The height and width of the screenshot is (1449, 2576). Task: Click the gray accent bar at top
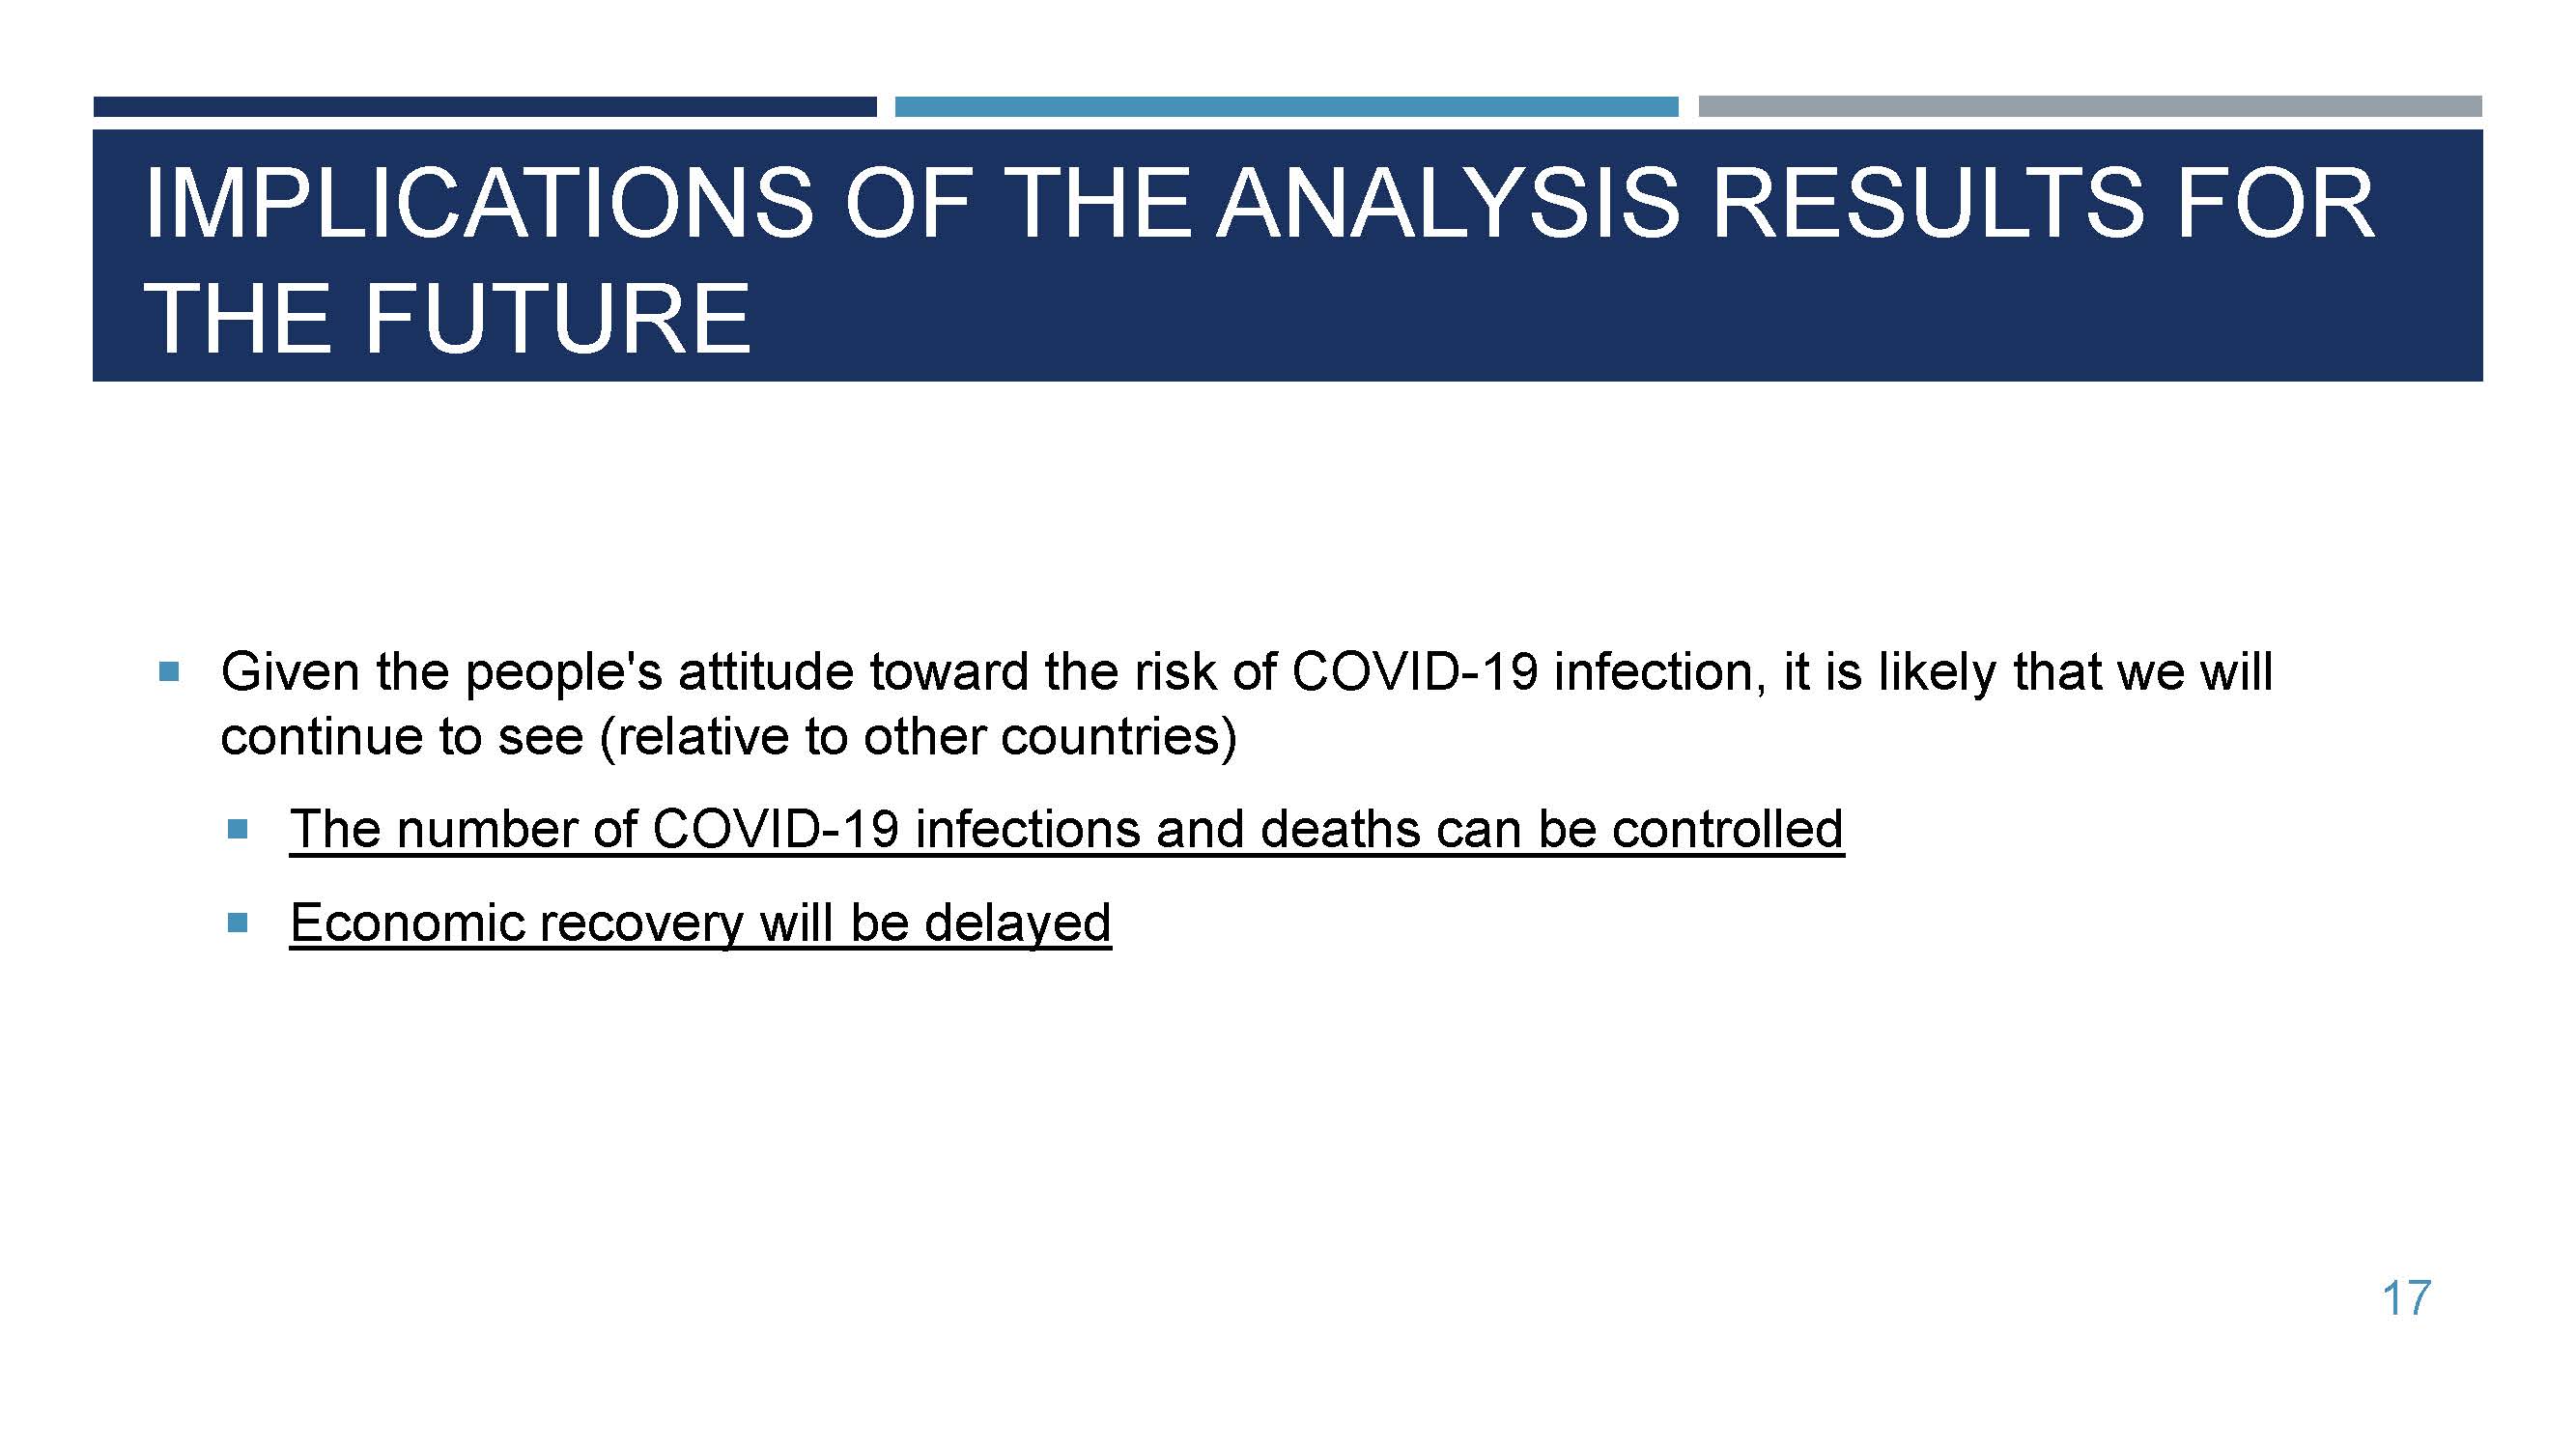point(2089,107)
